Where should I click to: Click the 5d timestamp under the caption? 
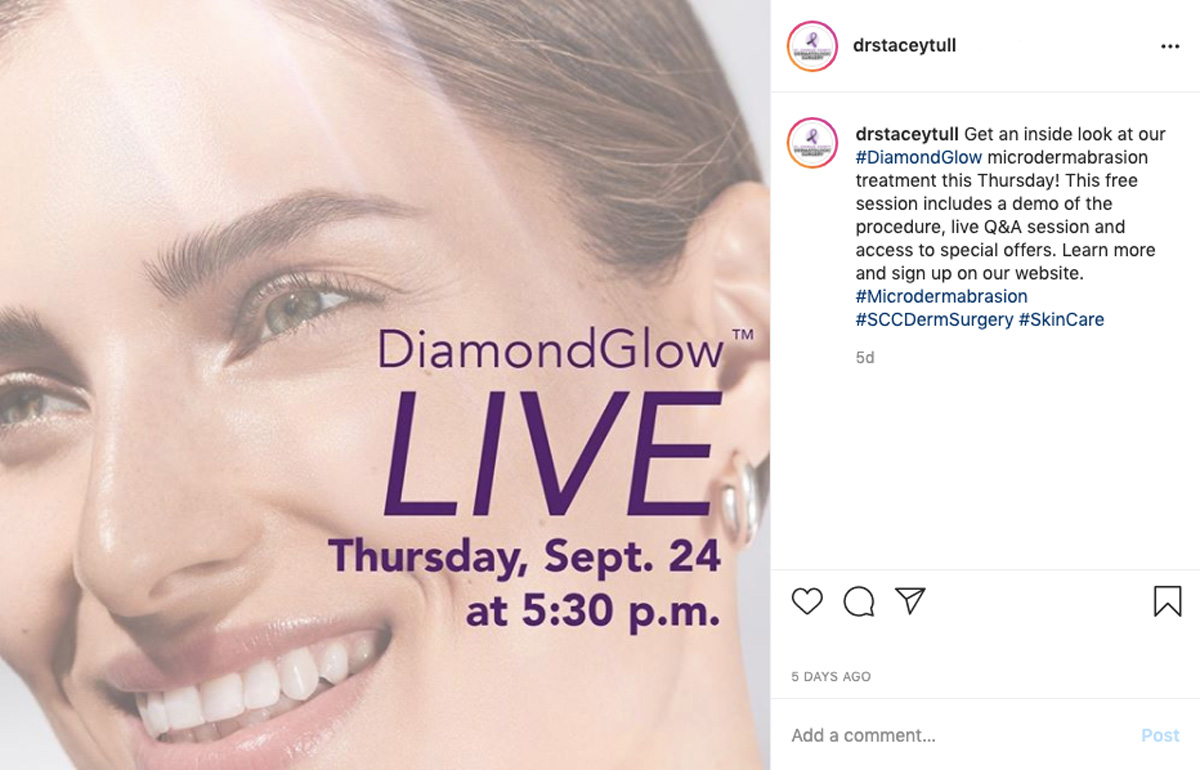tap(865, 357)
